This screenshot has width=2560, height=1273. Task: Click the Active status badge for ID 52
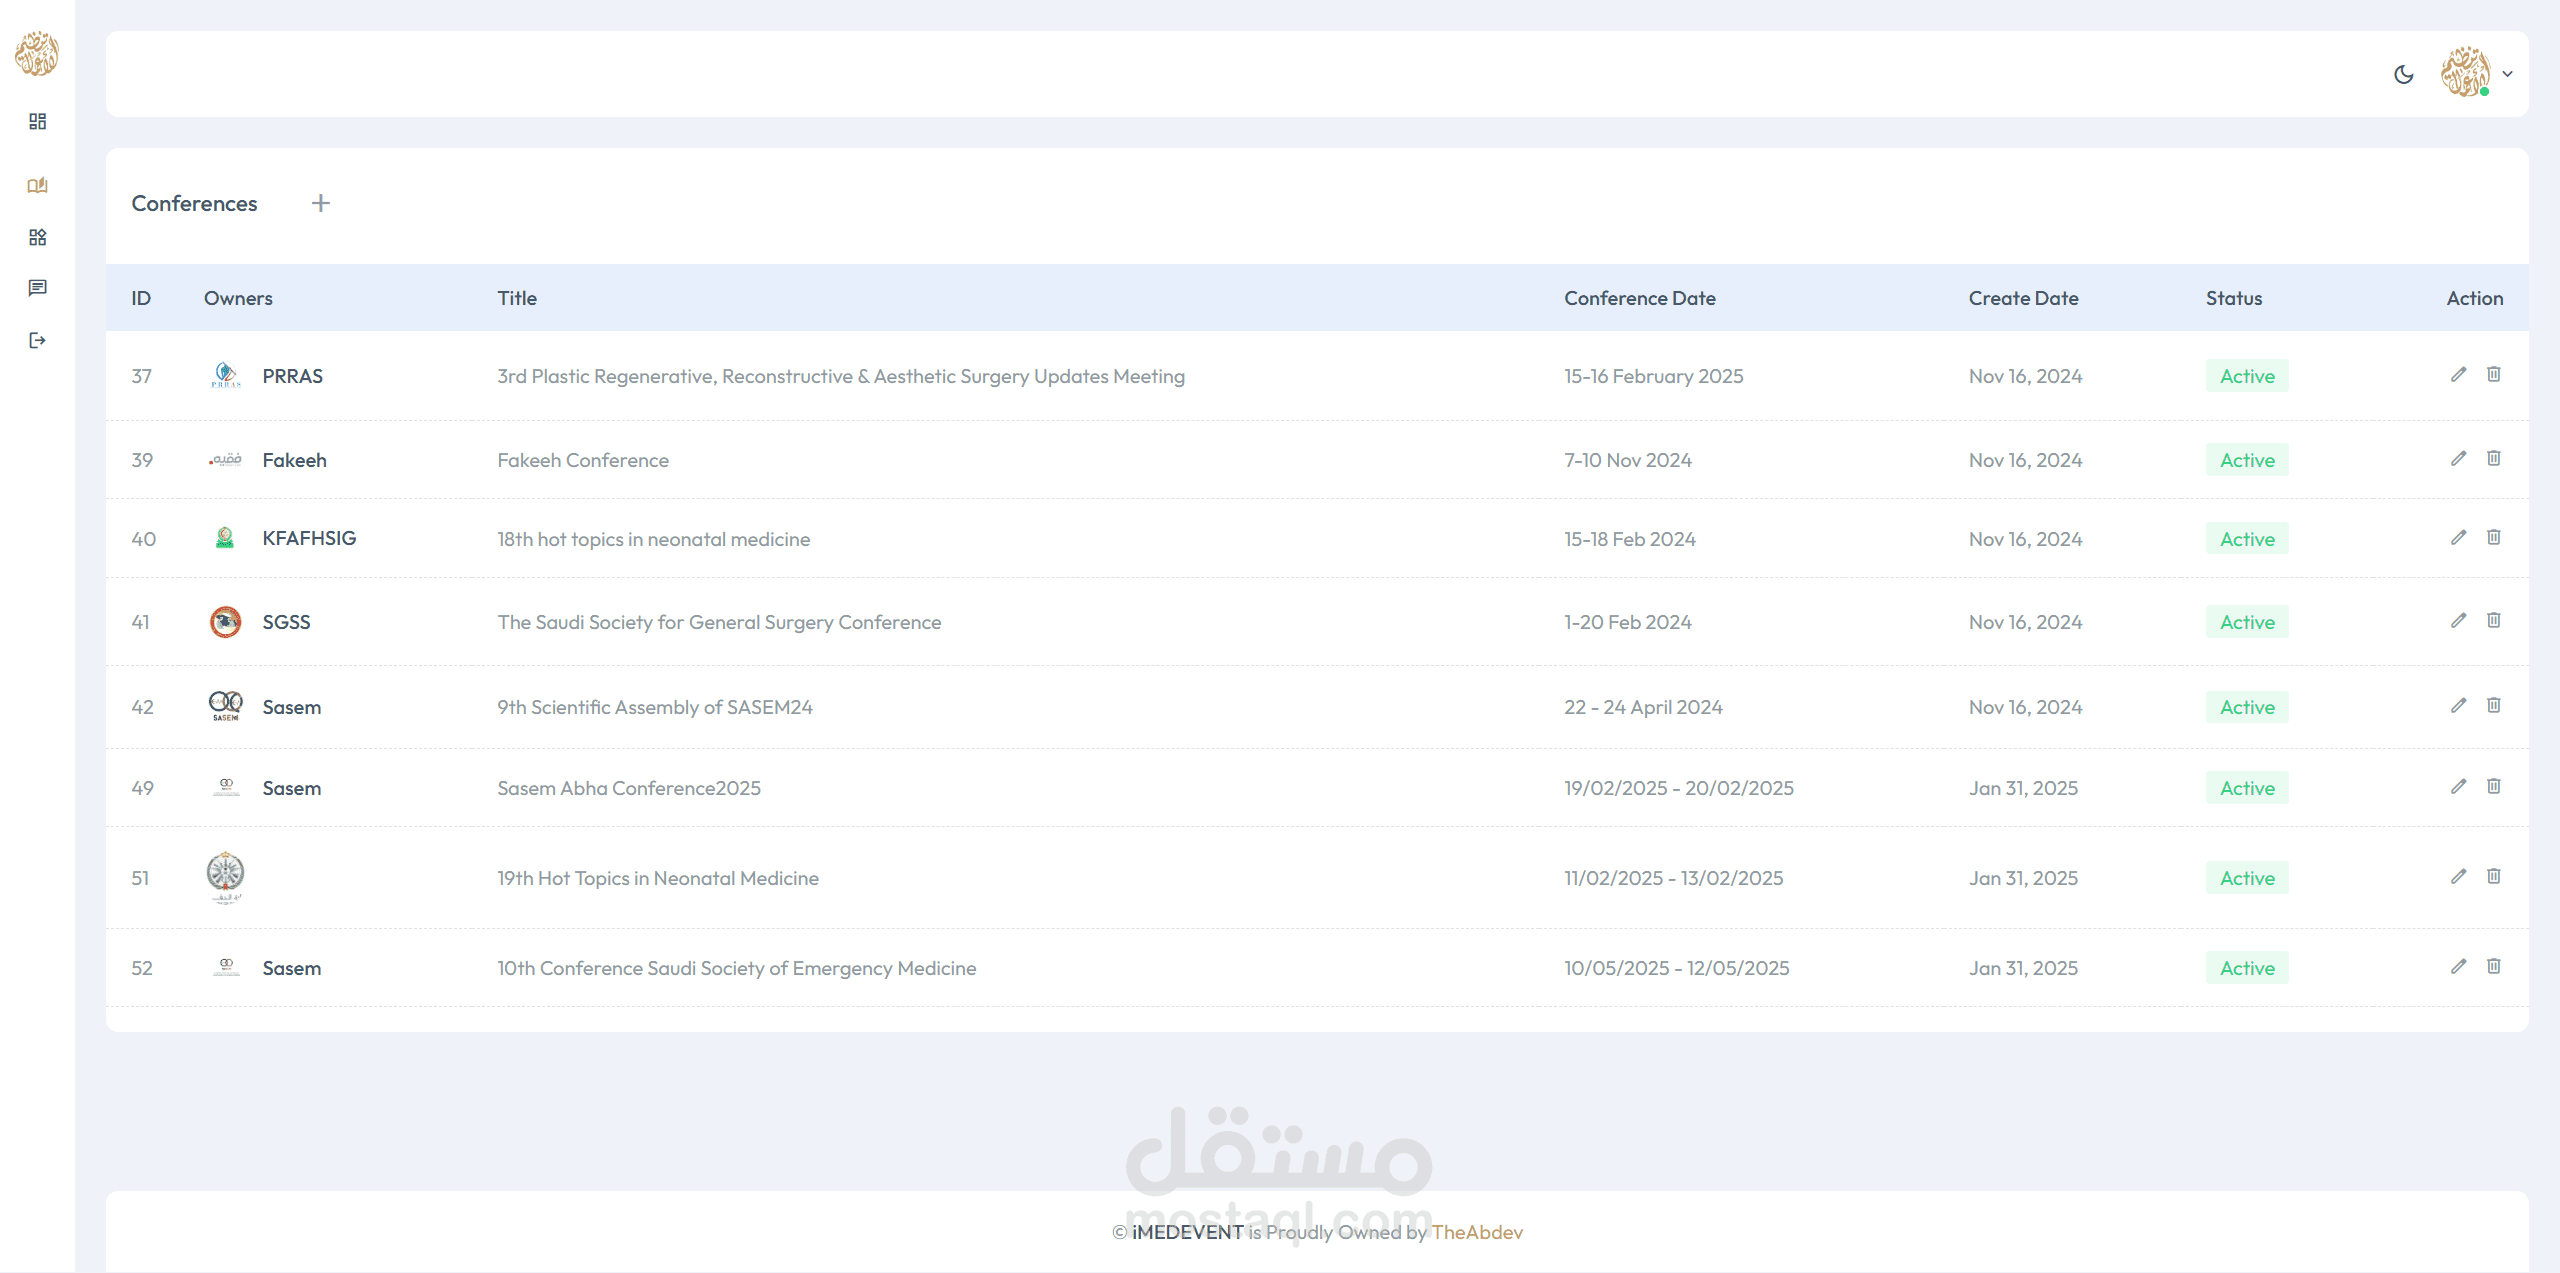[x=2247, y=968]
